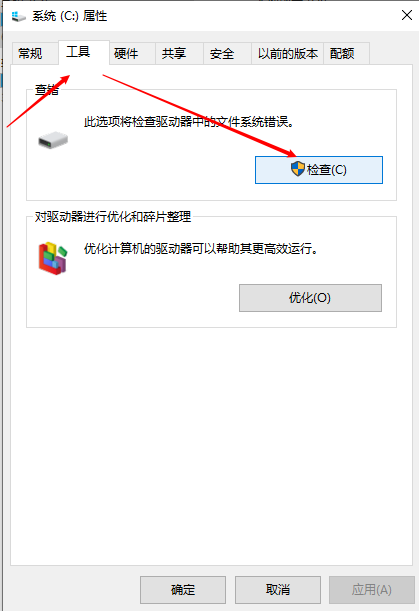Screen dimensions: 419x611
Task: Click the 检查(C) button
Action: (x=319, y=170)
